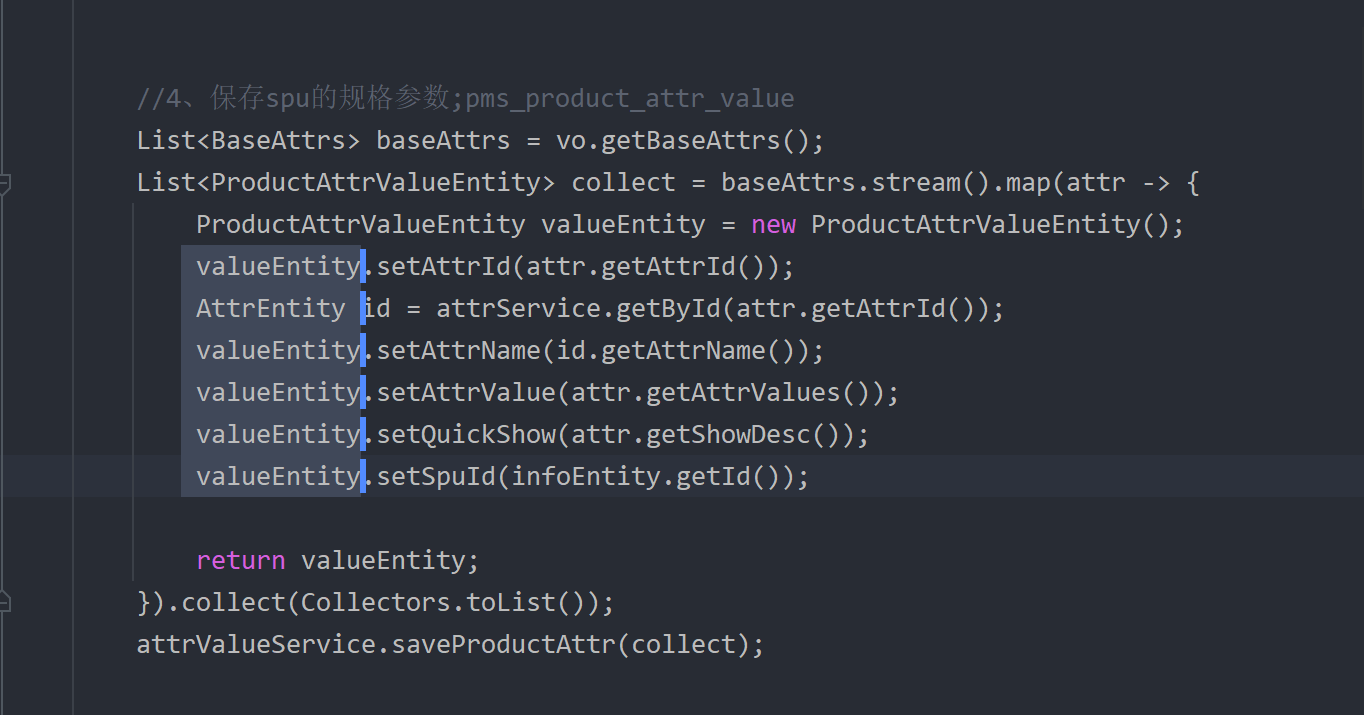Click 'setAttrName' method name
The height and width of the screenshot is (715, 1364).
(459, 350)
